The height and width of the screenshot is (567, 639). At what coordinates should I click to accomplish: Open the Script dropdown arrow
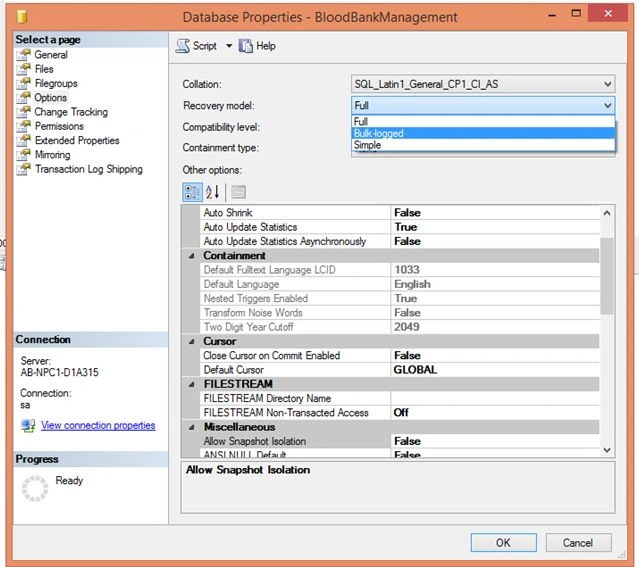point(229,46)
